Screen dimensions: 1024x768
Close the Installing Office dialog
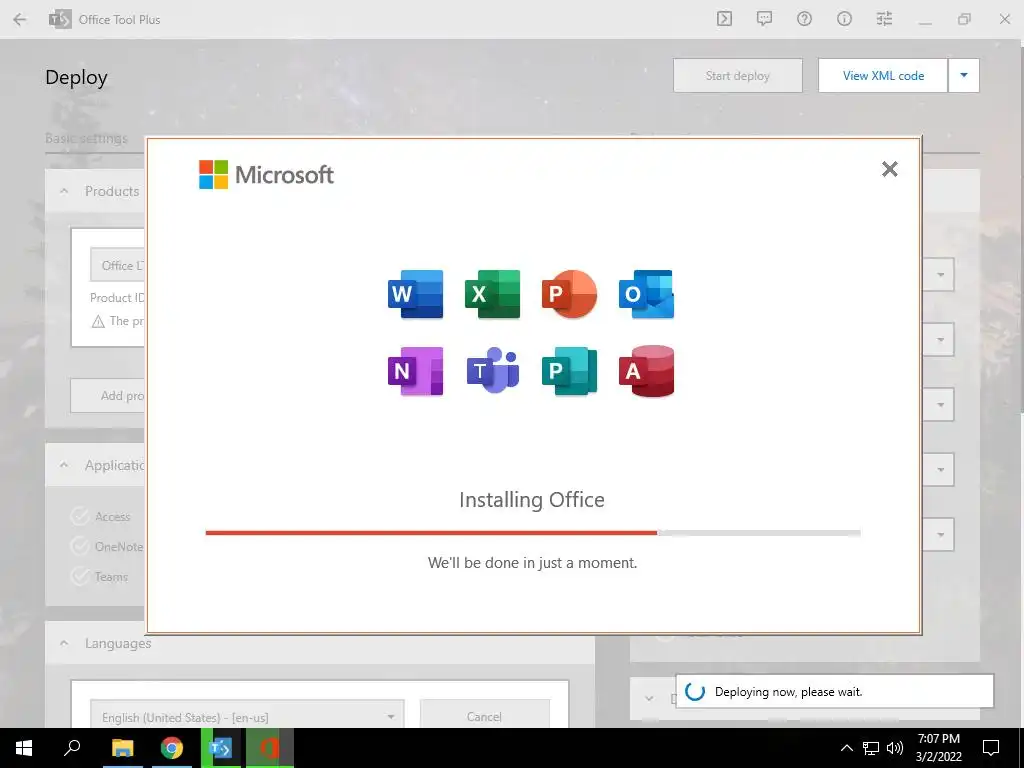tap(889, 169)
